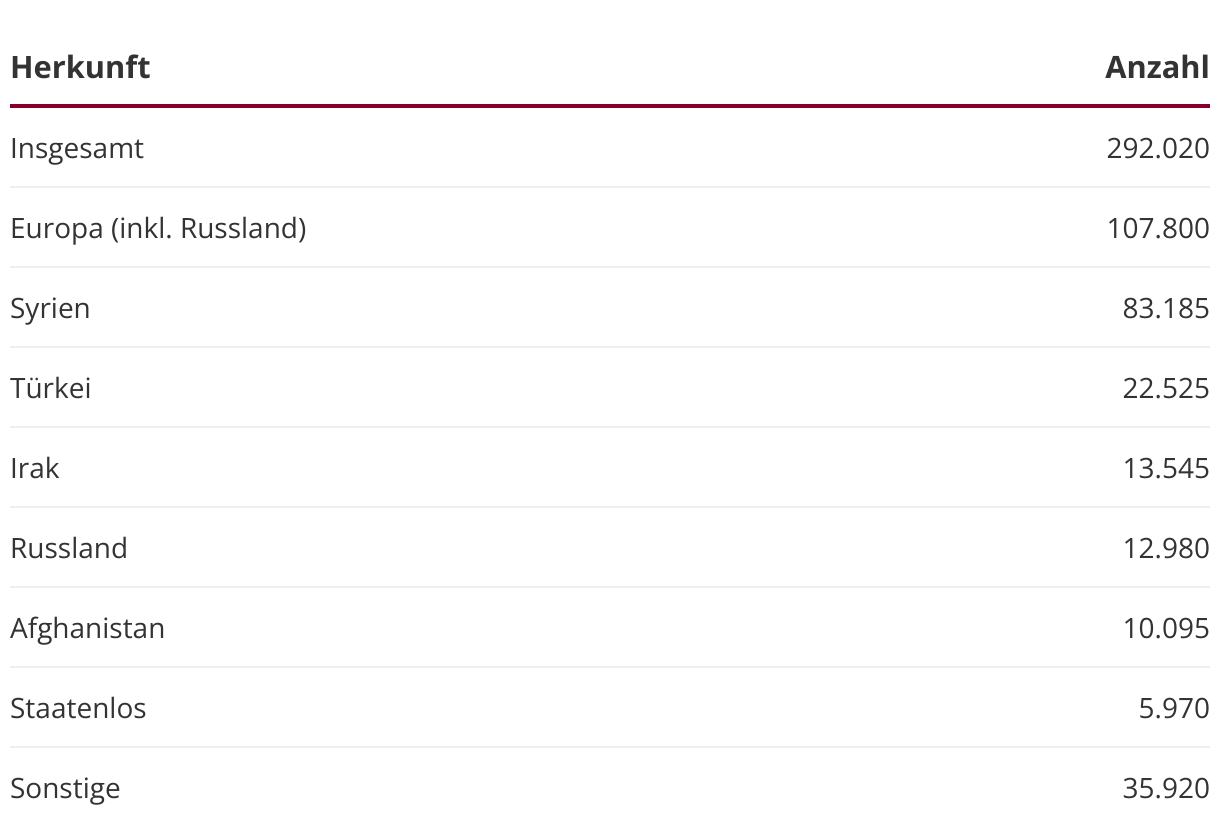Click the Herkunft column header
This screenshot has height=836, width=1220.
tap(80, 67)
